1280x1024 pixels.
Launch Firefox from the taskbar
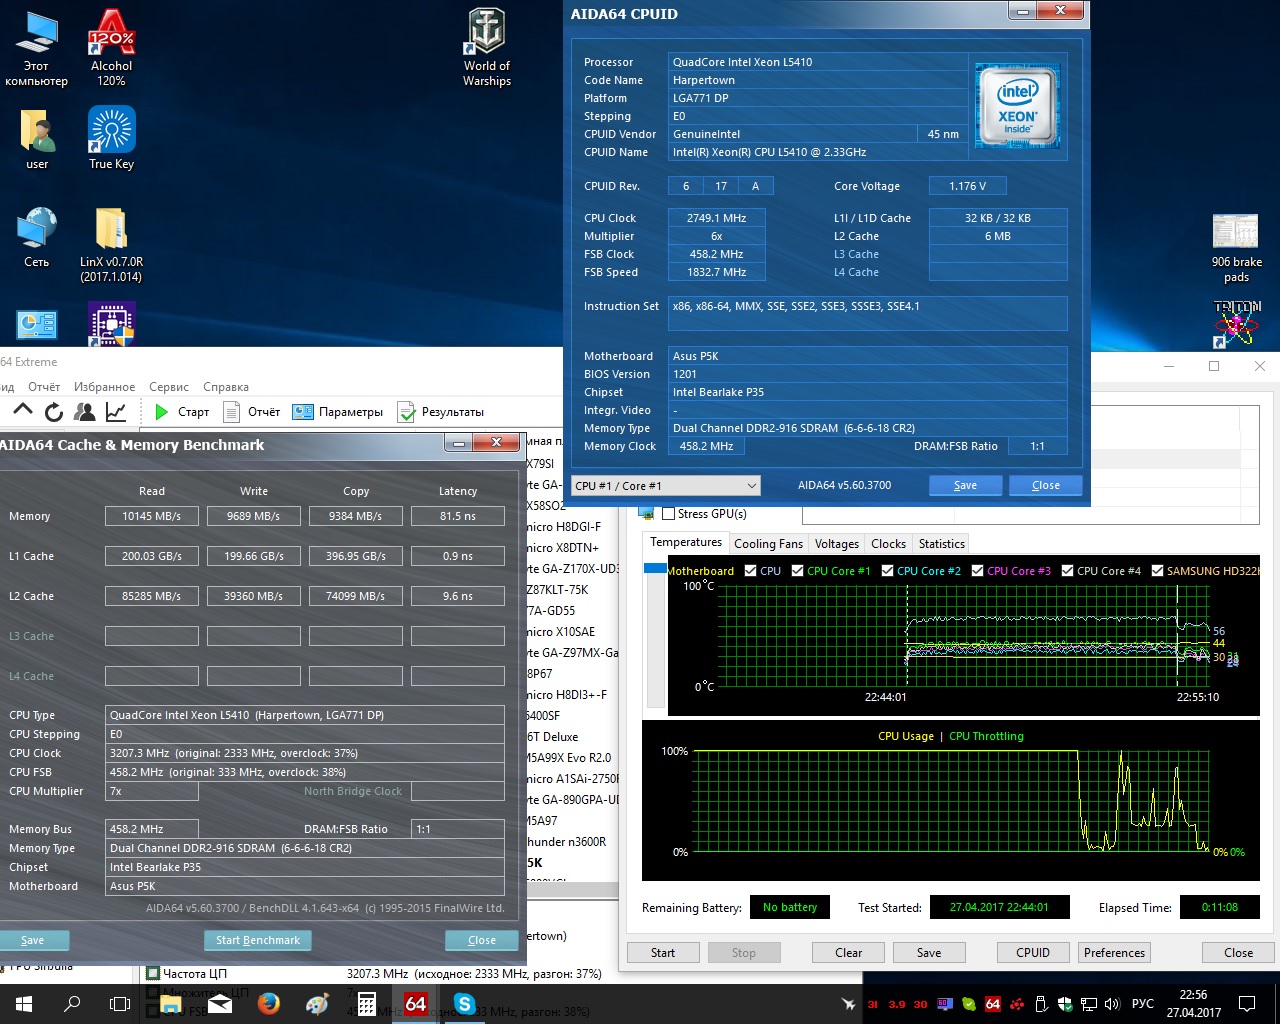(269, 1004)
